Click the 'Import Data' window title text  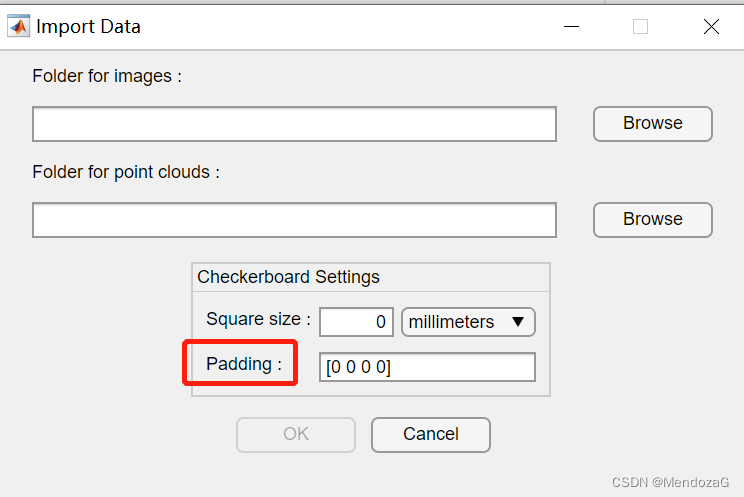click(88, 27)
